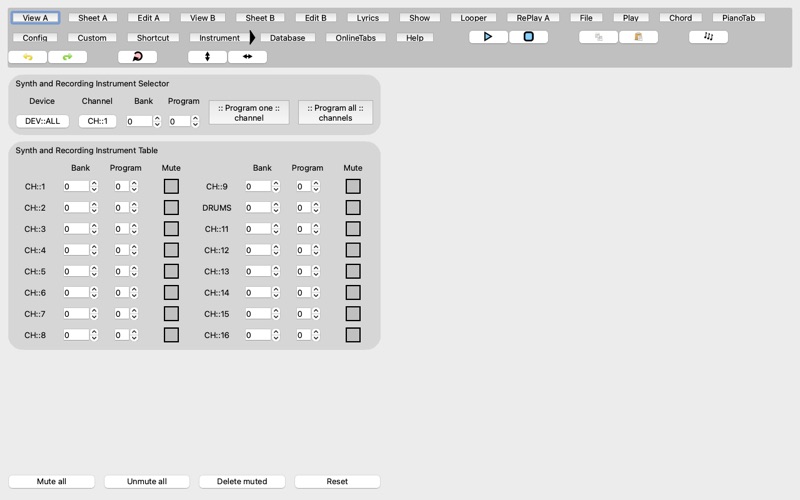Toggle mute for CH::16
This screenshot has height=500, width=800.
[x=353, y=335]
